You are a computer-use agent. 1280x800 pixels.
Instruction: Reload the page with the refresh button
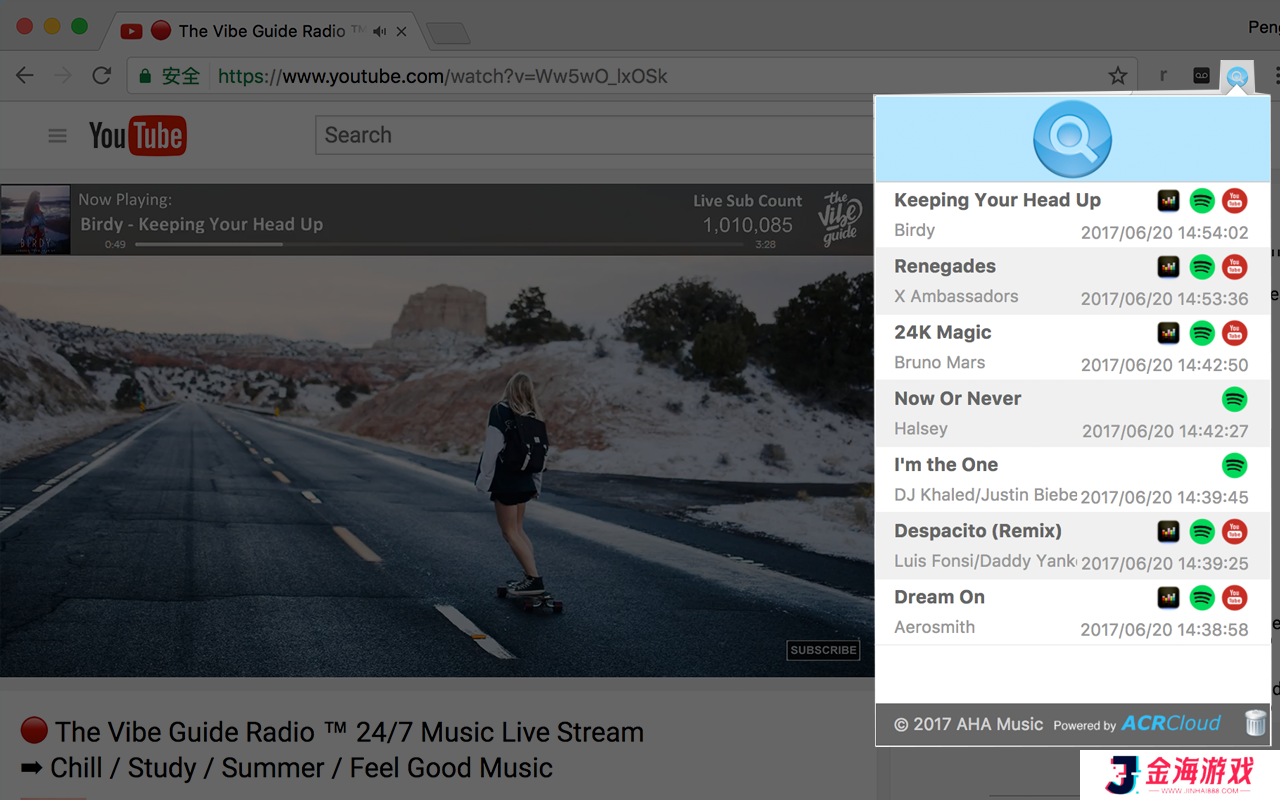tap(101, 76)
